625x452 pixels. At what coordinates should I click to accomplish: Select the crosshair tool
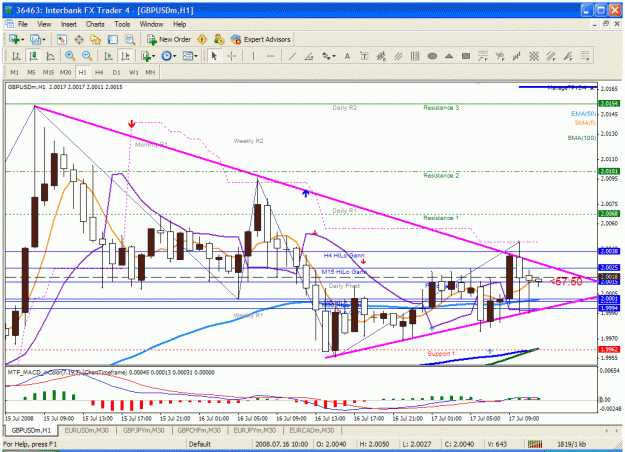coord(232,56)
